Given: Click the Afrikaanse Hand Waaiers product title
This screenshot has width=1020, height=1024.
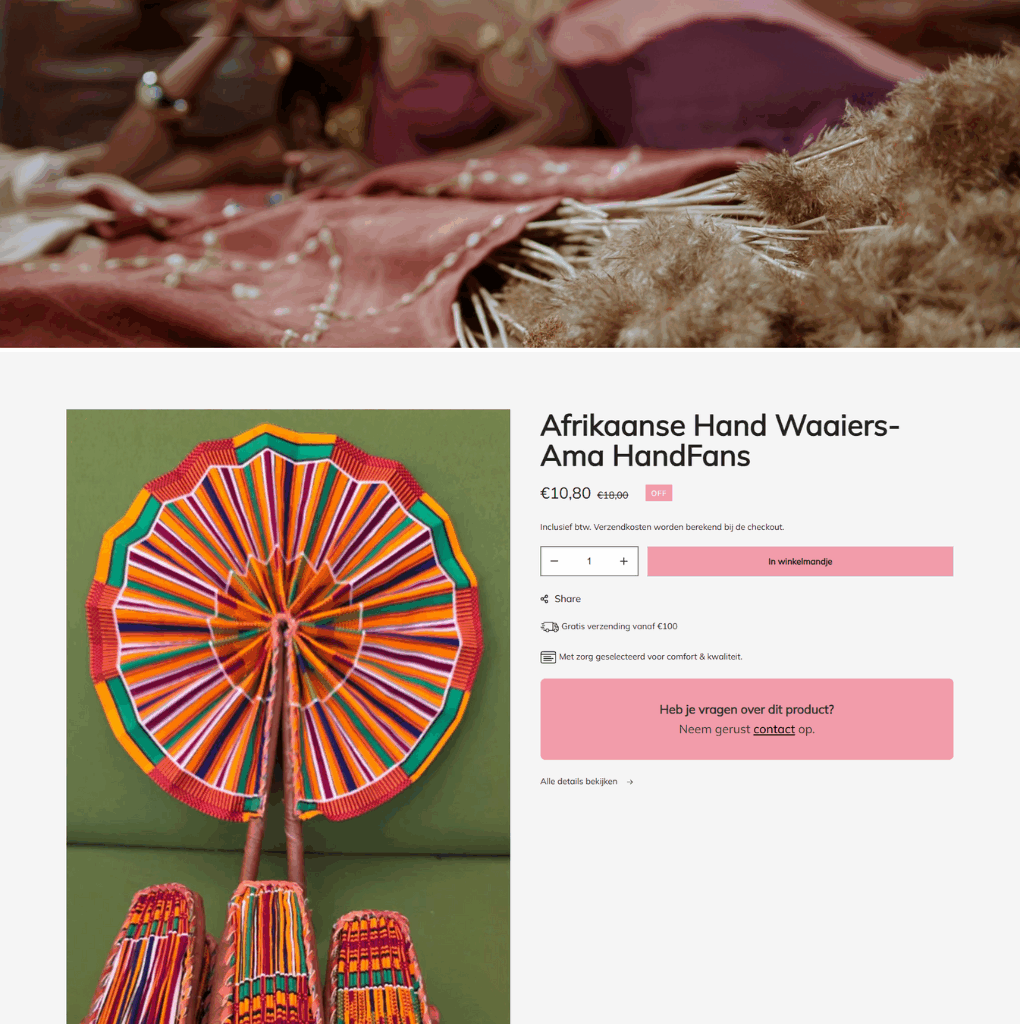Looking at the screenshot, I should [x=720, y=440].
